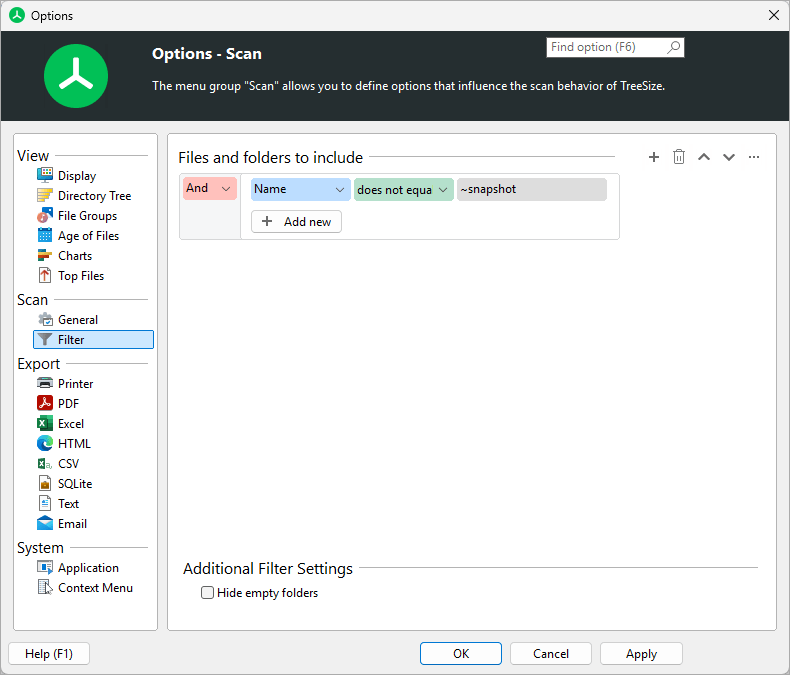Screen dimensions: 790x675
Task: Click the Text document icon
Action: [45, 504]
